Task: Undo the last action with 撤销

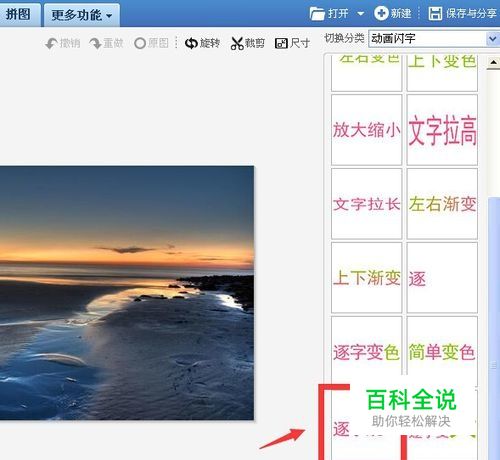Action: (x=63, y=43)
